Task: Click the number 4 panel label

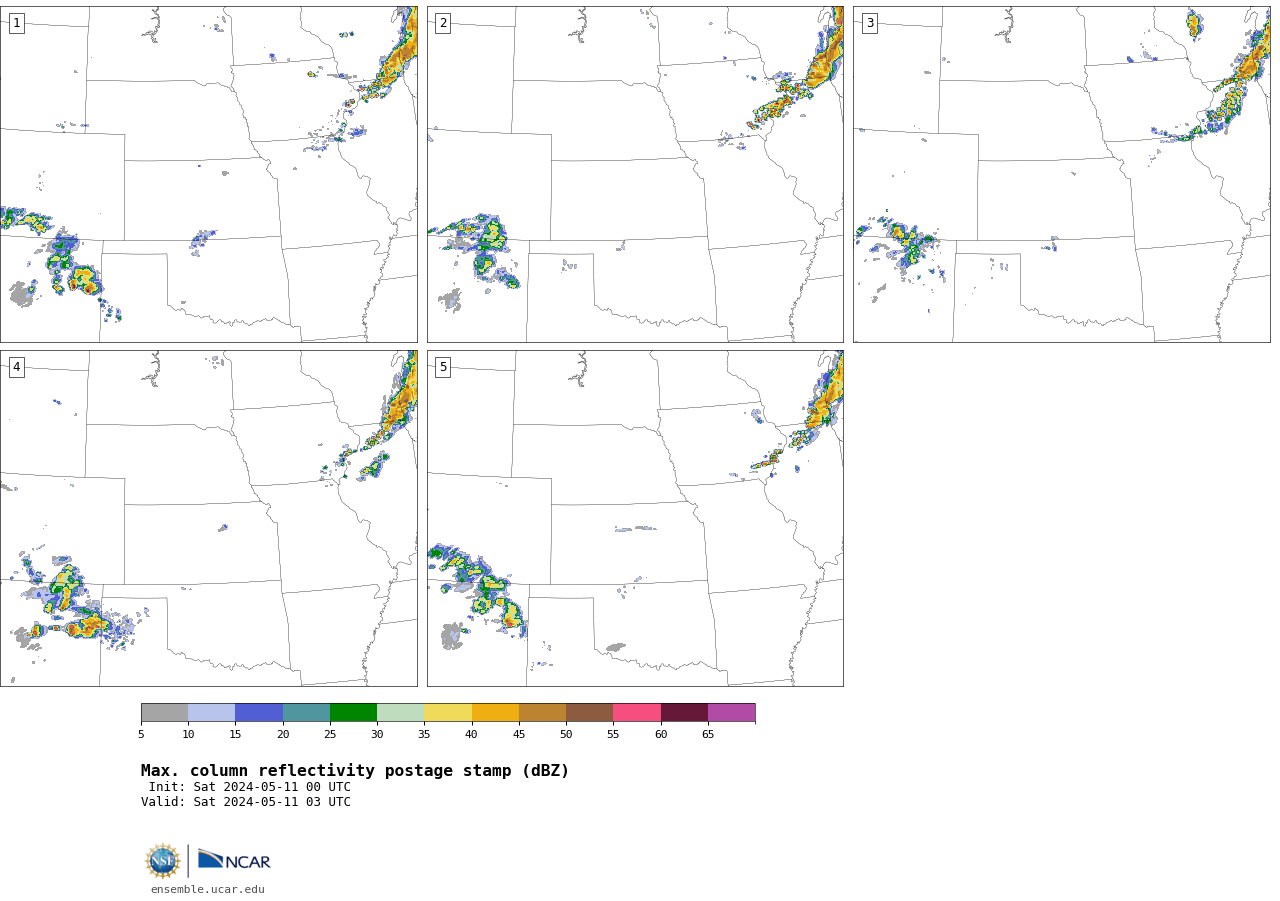Action: [x=16, y=367]
